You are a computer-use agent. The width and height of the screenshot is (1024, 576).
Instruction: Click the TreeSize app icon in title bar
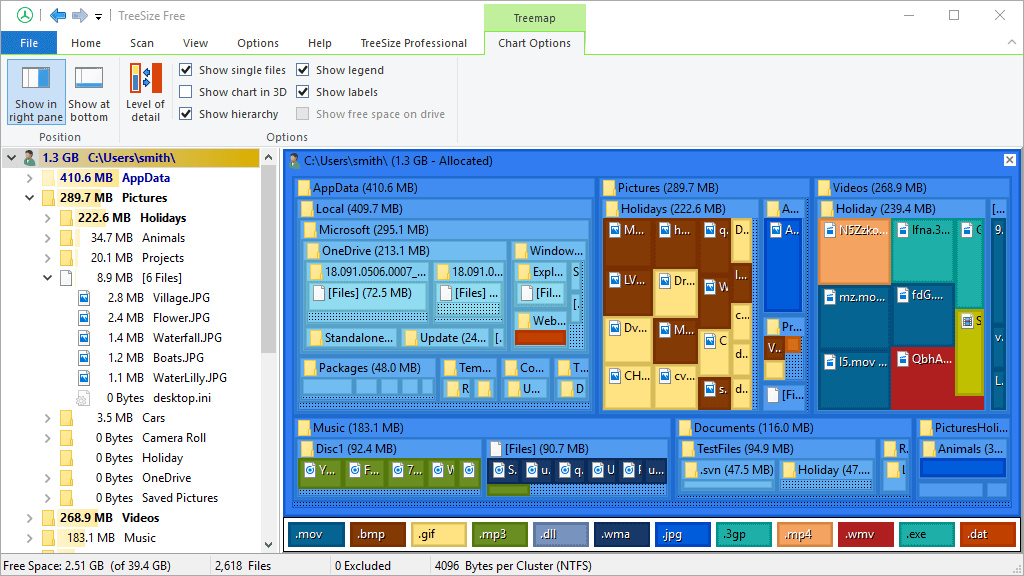[25, 15]
